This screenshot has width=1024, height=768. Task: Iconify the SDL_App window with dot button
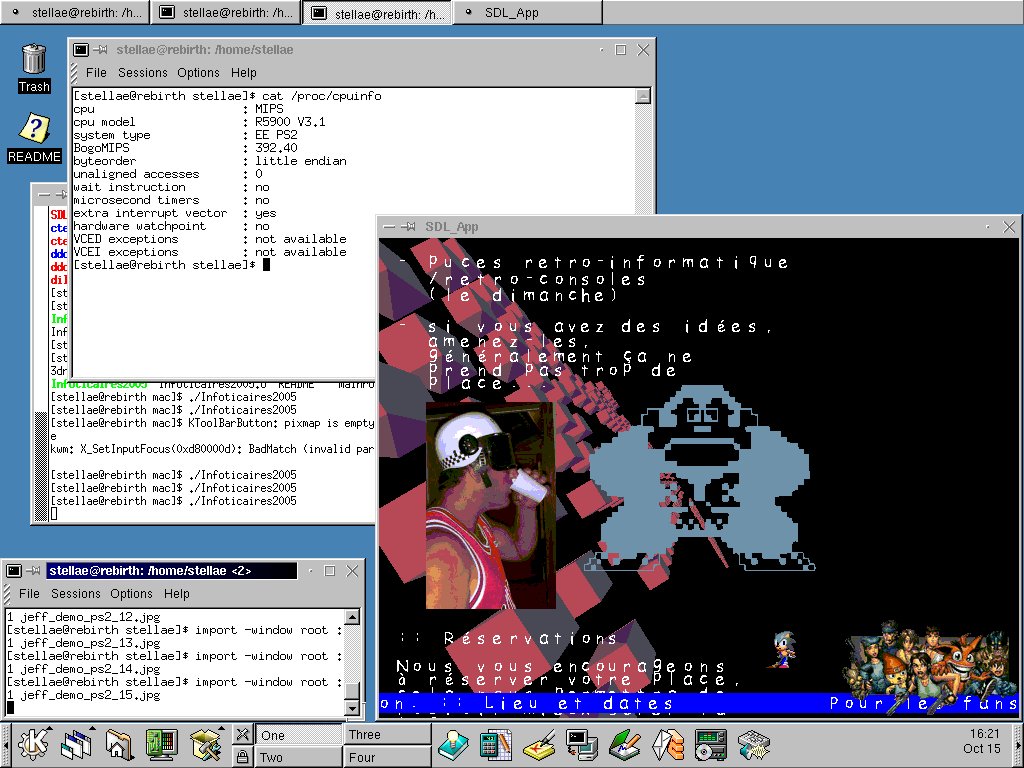(x=988, y=227)
